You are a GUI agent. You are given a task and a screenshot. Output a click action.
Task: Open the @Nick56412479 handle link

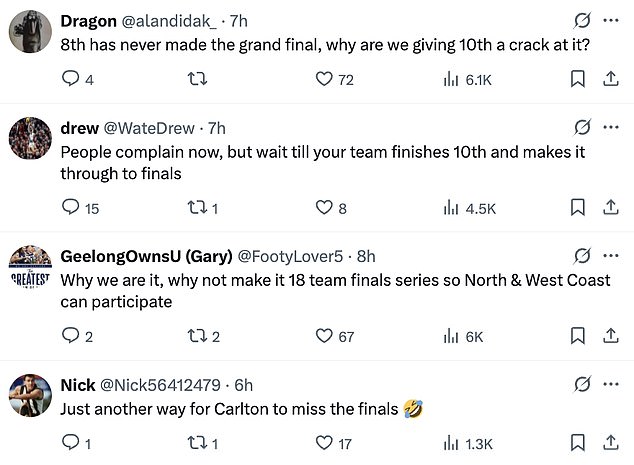[162, 384]
